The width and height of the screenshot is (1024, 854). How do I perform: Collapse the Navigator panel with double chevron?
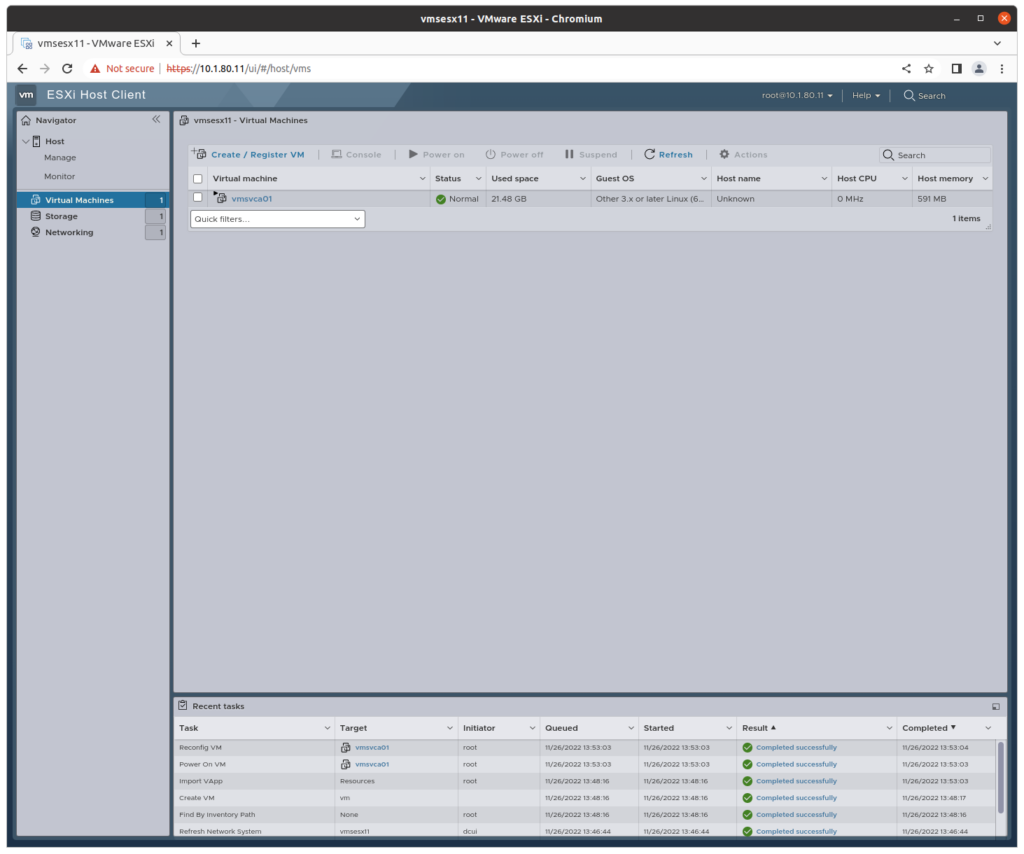click(x=156, y=119)
